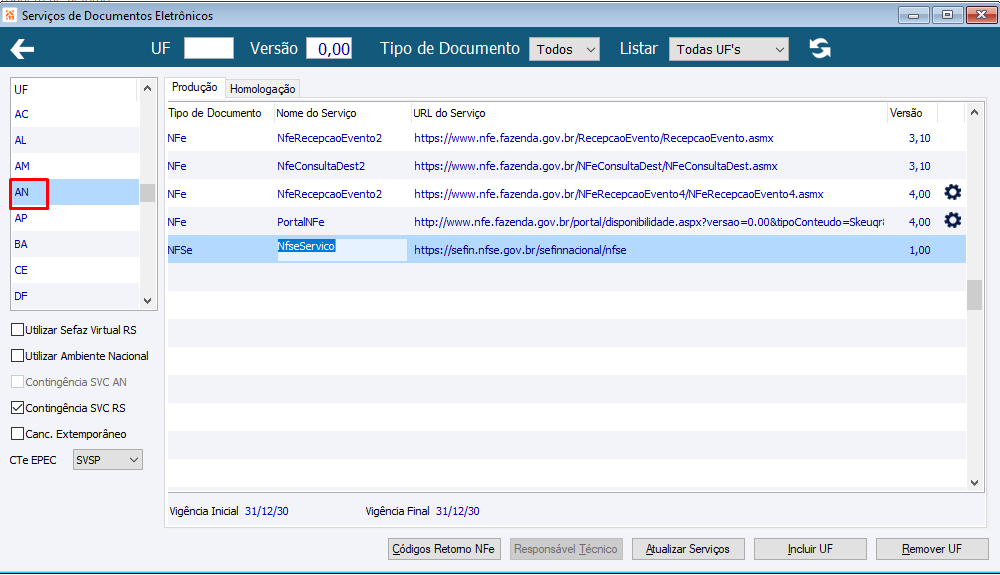The width and height of the screenshot is (1000, 575).
Task: Open gear settings for PortalNFe row
Action: (x=952, y=221)
